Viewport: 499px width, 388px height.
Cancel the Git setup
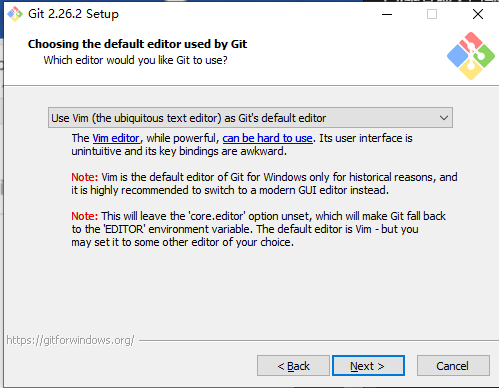[x=453, y=366]
